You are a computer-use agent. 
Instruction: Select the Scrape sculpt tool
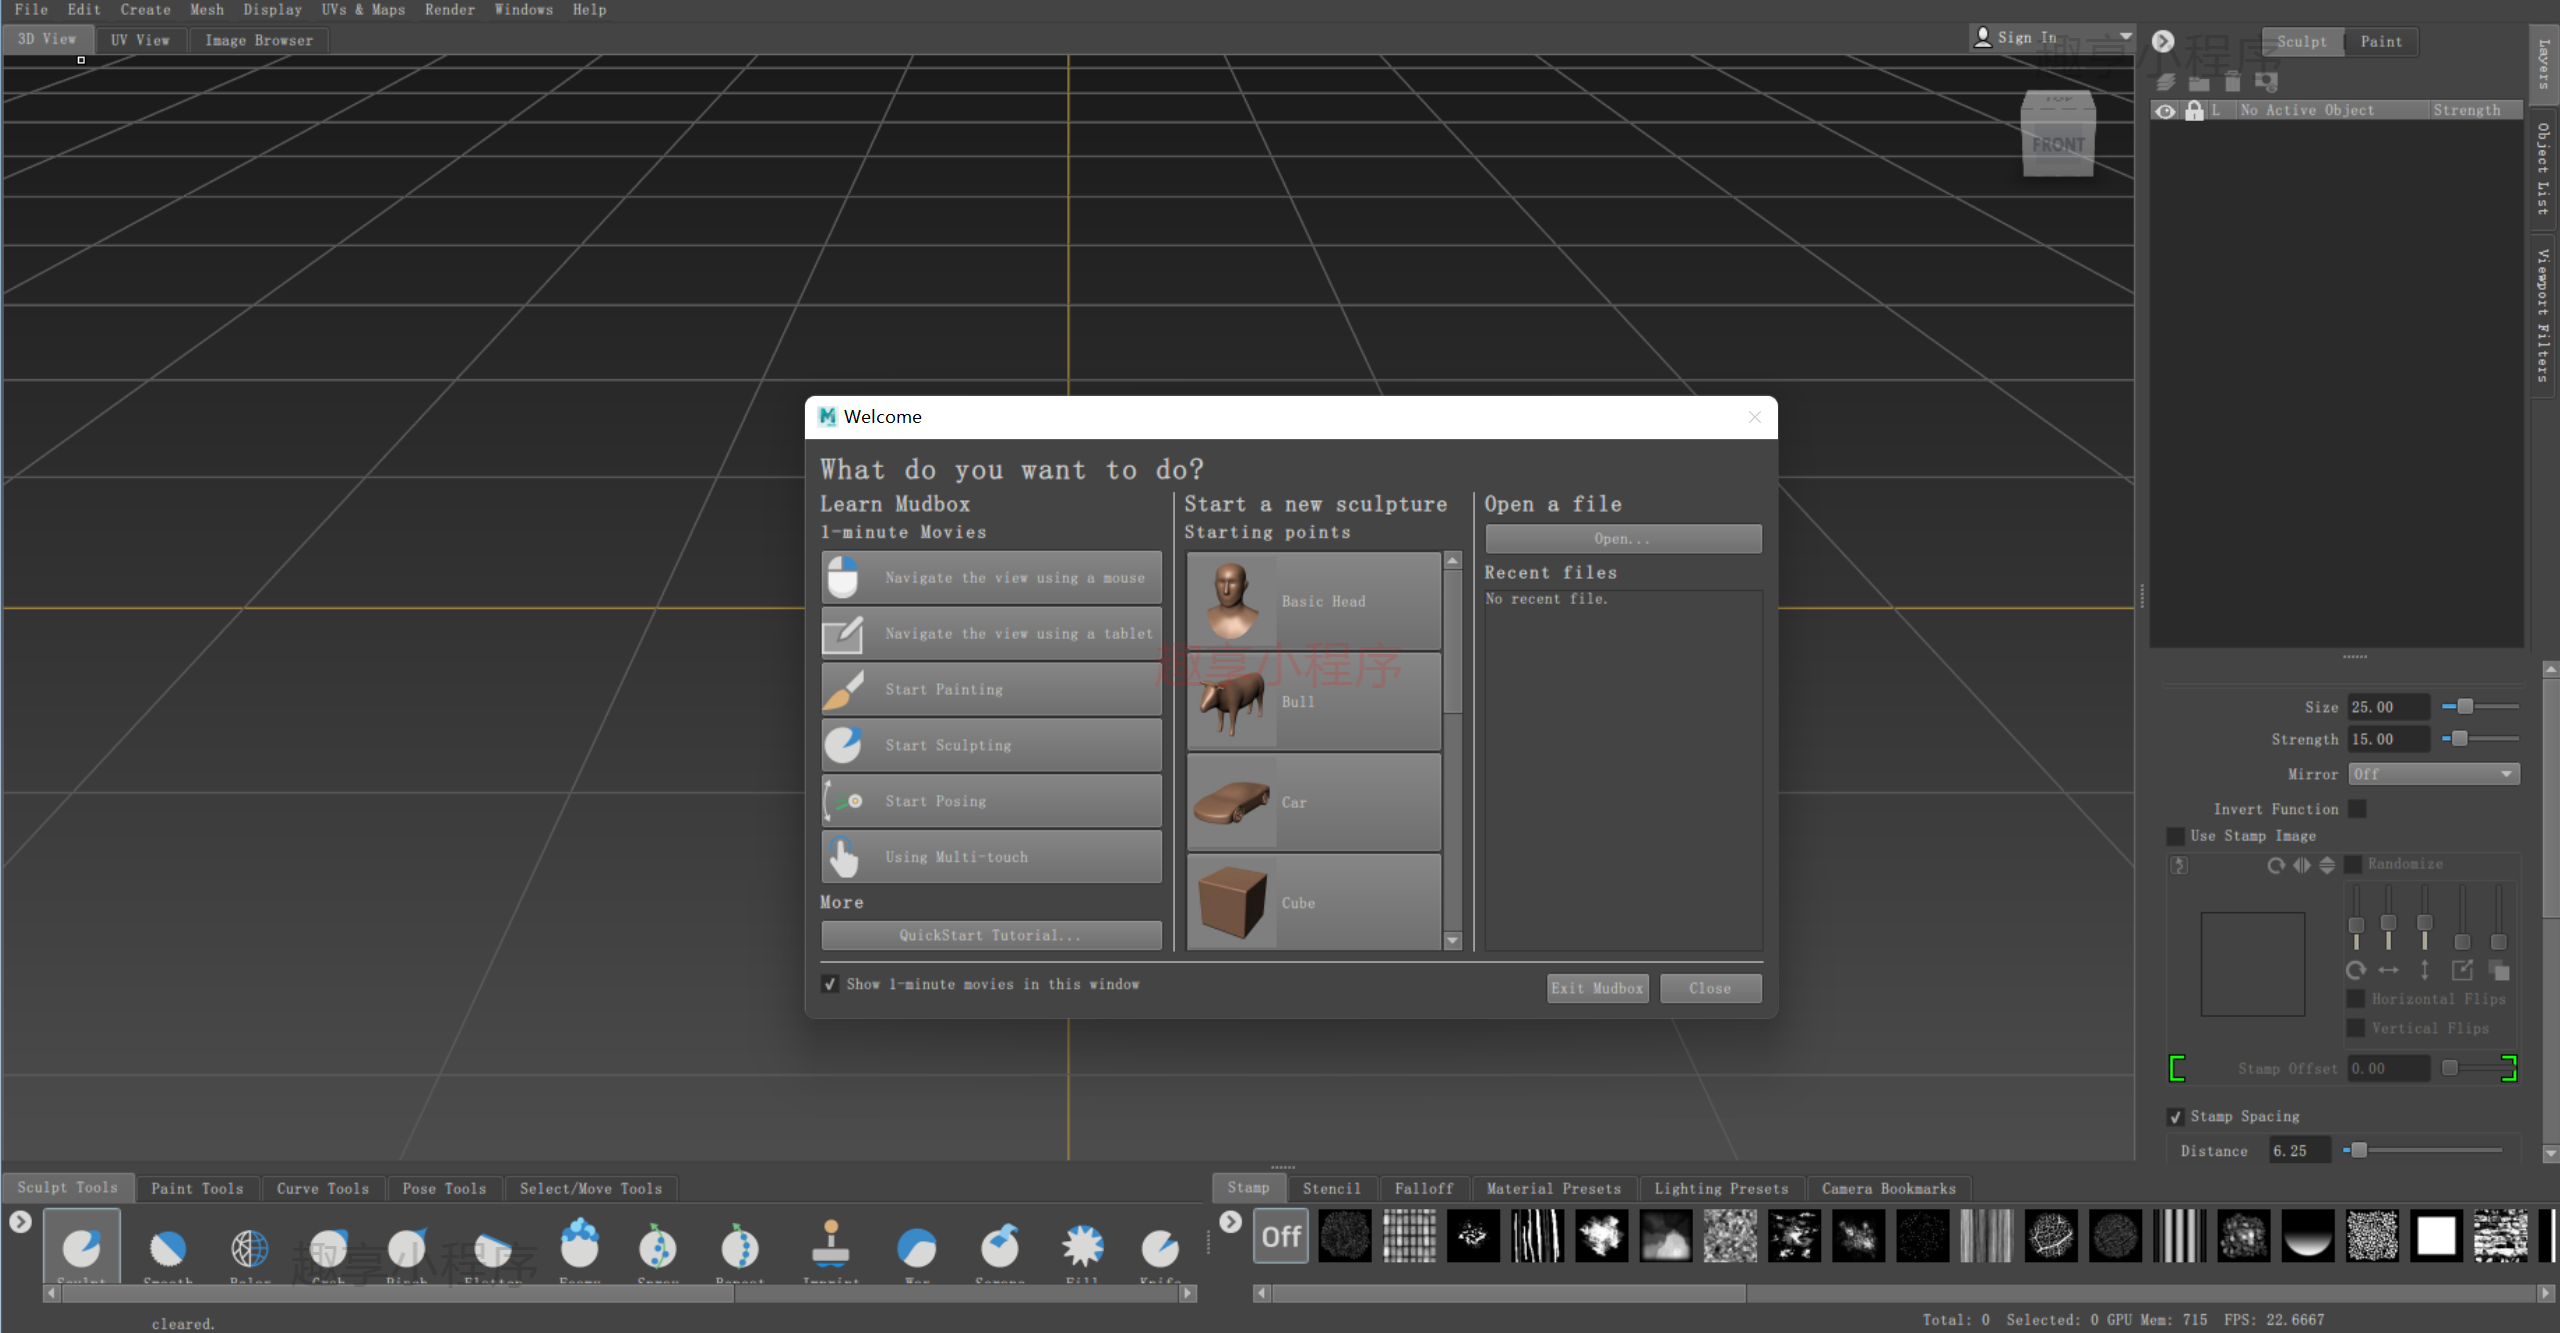(1000, 1247)
